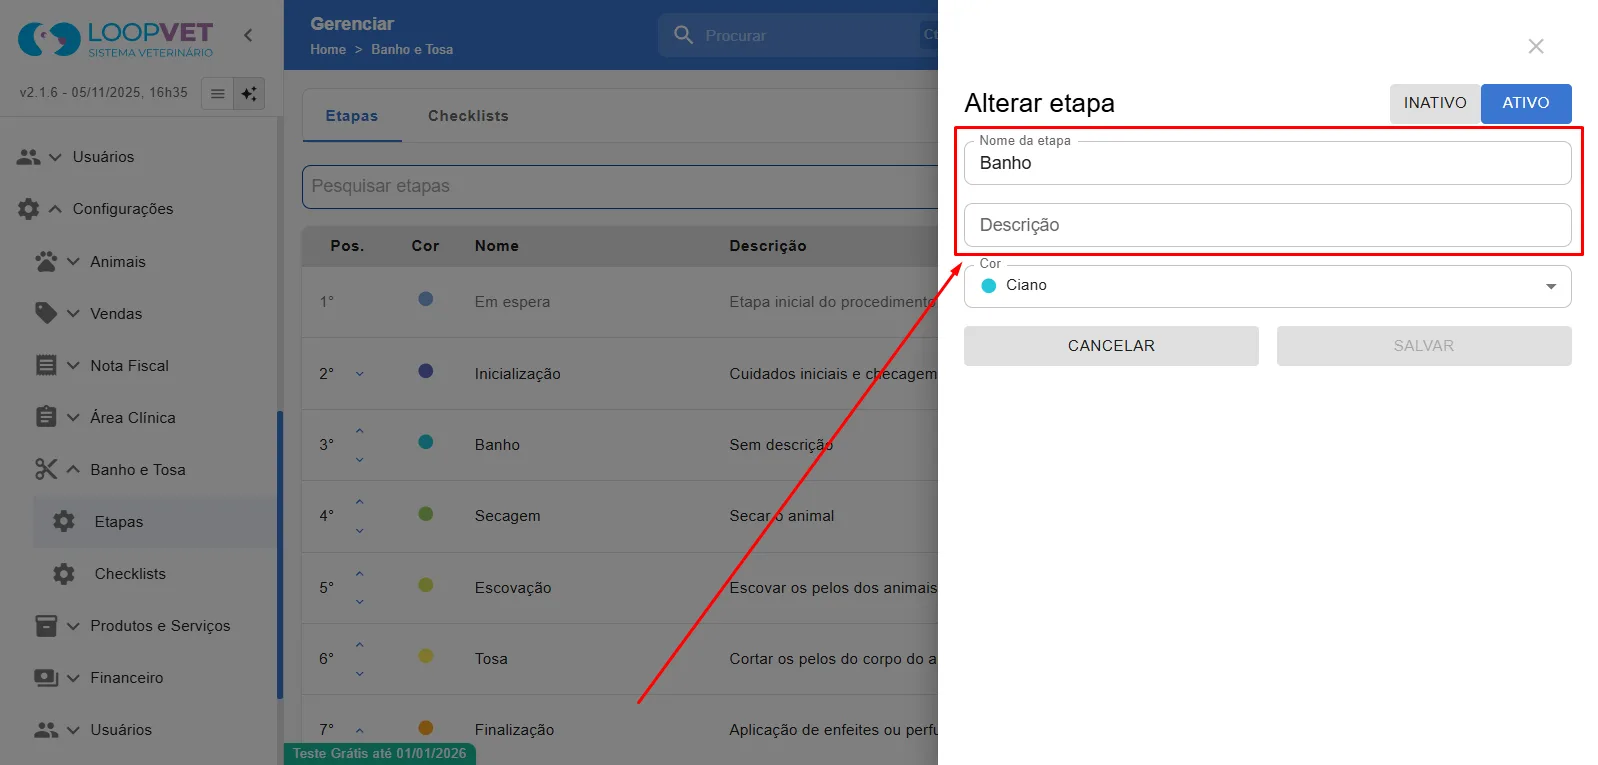Image resolution: width=1598 pixels, height=765 pixels.
Task: Click the hamburger menu icon near version text
Action: pyautogui.click(x=217, y=93)
